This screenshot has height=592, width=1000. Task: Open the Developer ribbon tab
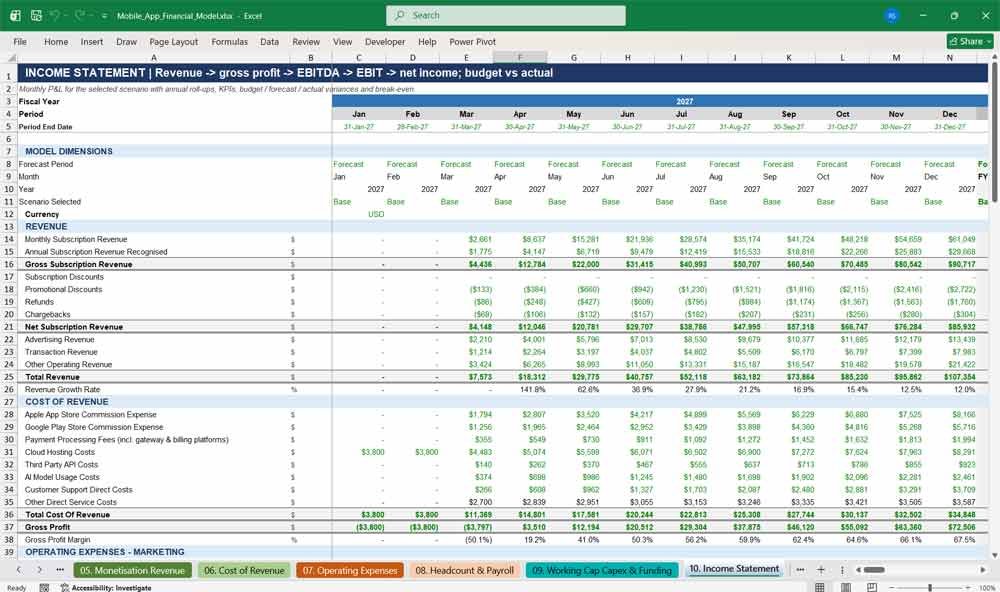tap(385, 41)
